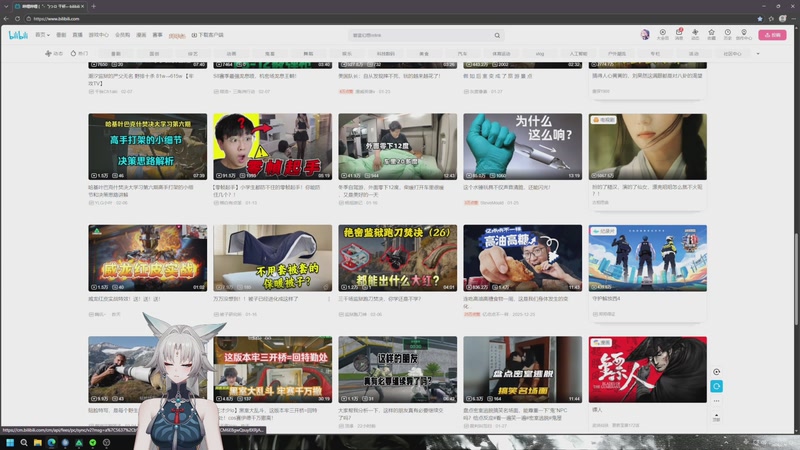Expand the 首页 dropdown arrow

tap(48, 35)
